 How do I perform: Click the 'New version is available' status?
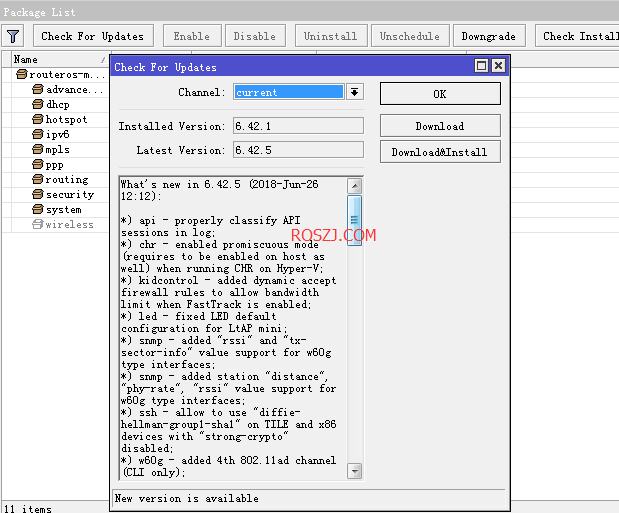pos(187,498)
